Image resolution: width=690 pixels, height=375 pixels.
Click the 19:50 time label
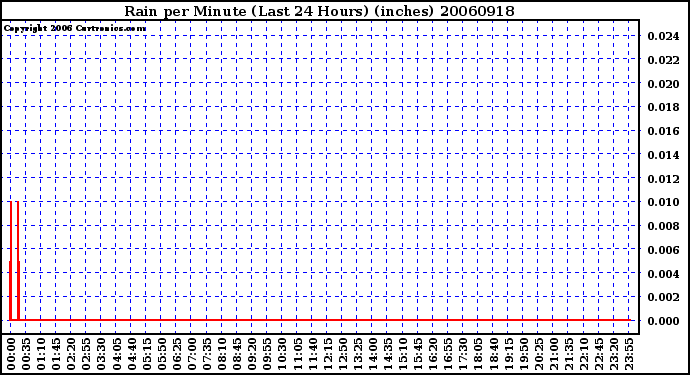point(523,354)
